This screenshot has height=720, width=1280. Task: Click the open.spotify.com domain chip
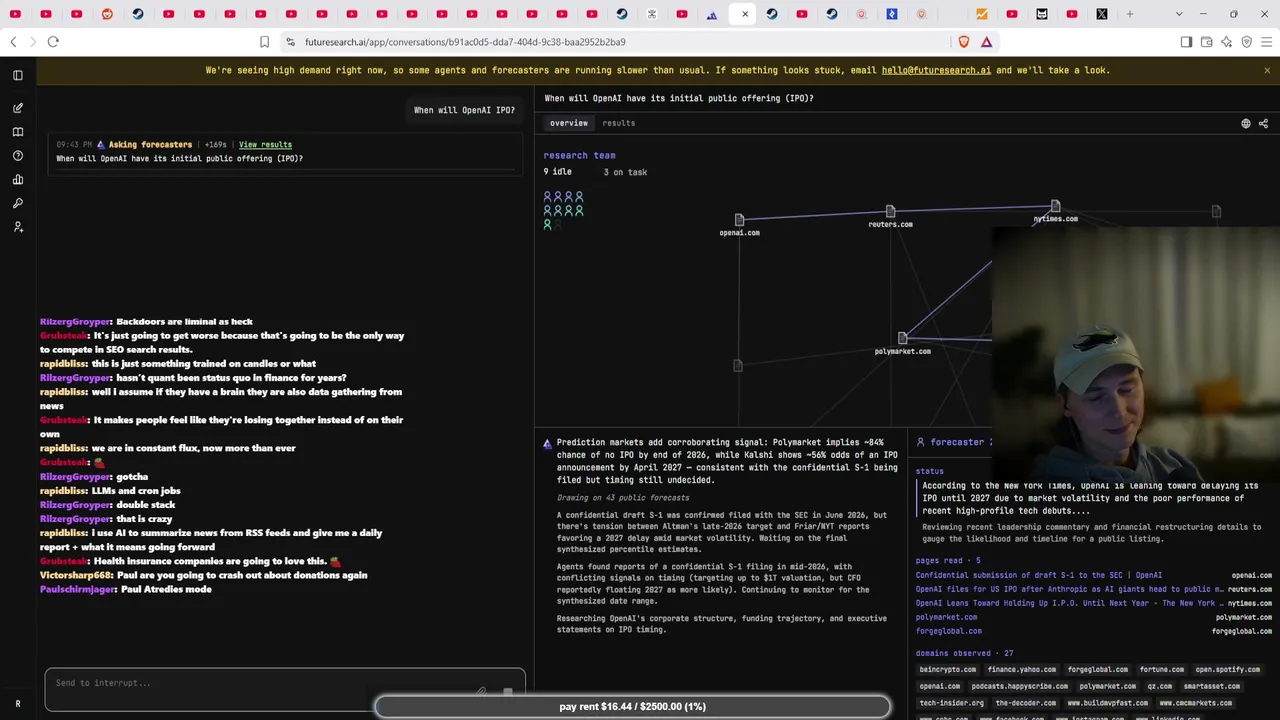click(1227, 670)
